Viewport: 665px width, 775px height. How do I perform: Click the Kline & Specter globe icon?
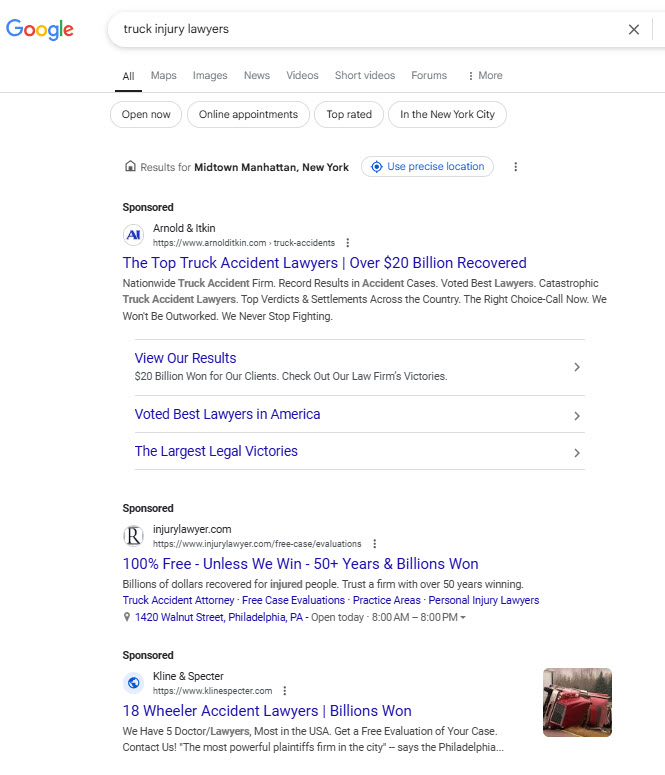point(133,683)
